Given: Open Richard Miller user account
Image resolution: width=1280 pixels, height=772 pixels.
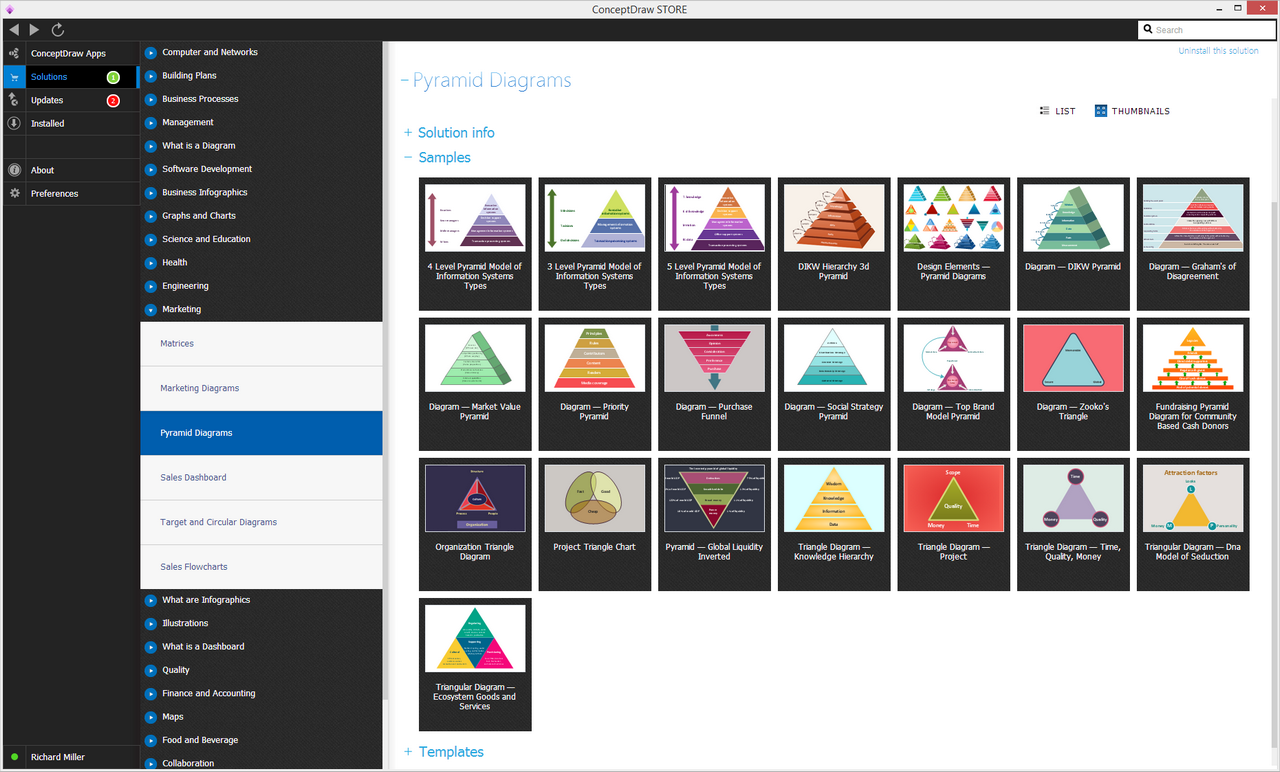Looking at the screenshot, I should tap(58, 758).
